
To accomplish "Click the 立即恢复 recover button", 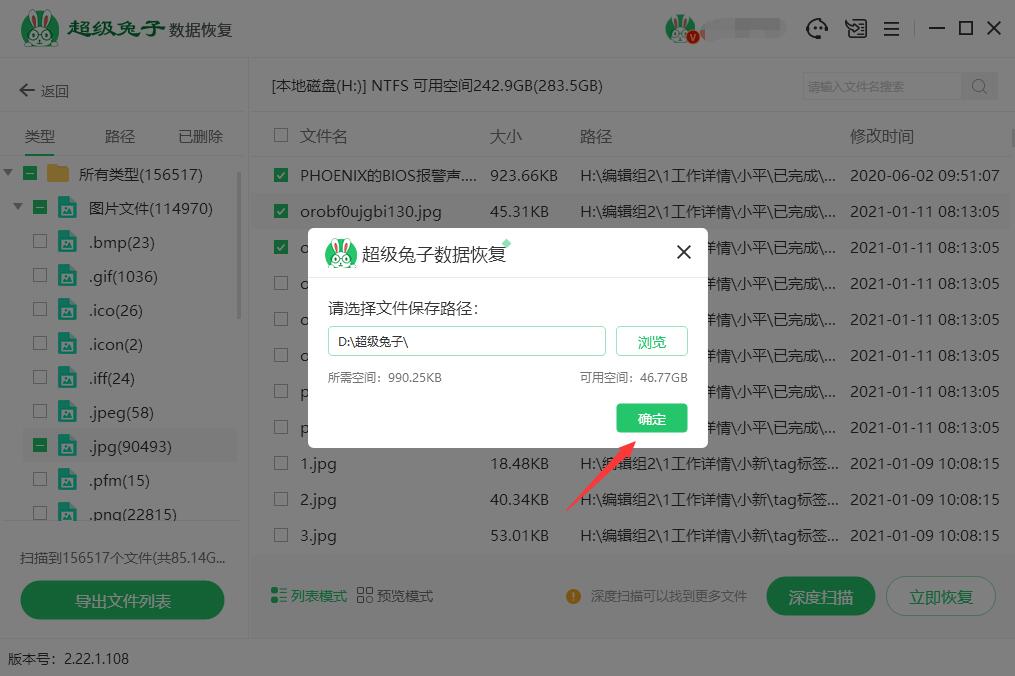I will point(940,596).
